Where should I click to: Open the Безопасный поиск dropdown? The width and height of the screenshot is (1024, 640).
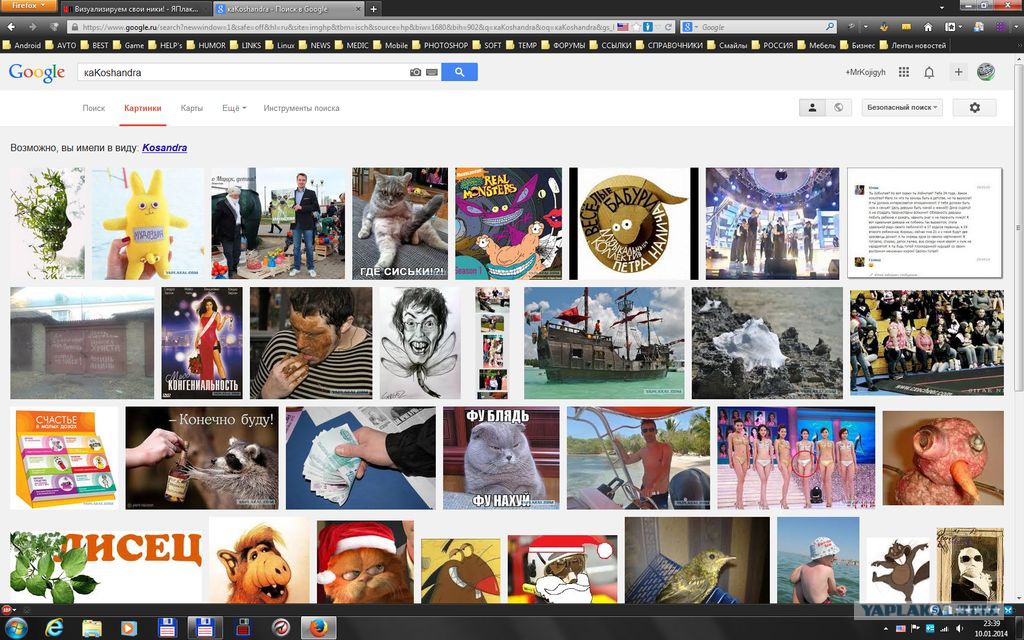(902, 107)
